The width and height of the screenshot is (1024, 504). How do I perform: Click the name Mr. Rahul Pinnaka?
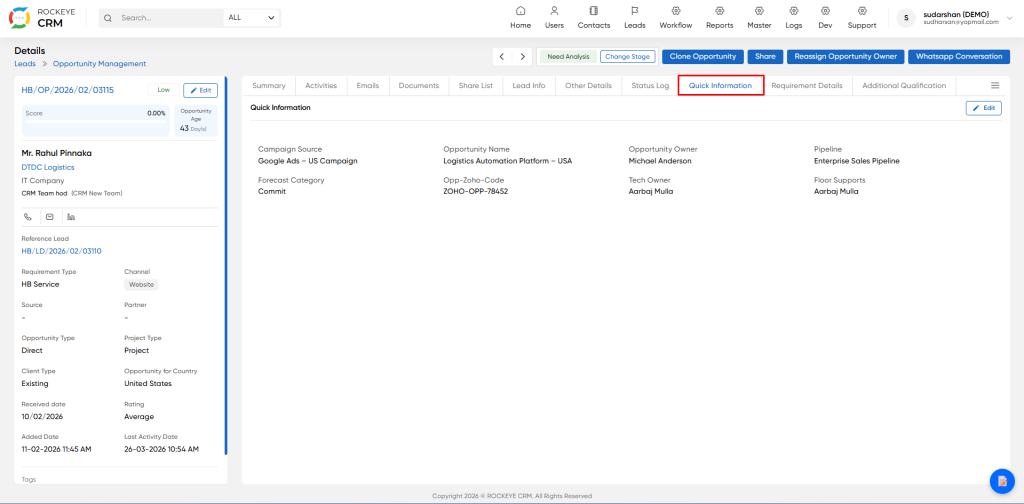click(x=57, y=153)
